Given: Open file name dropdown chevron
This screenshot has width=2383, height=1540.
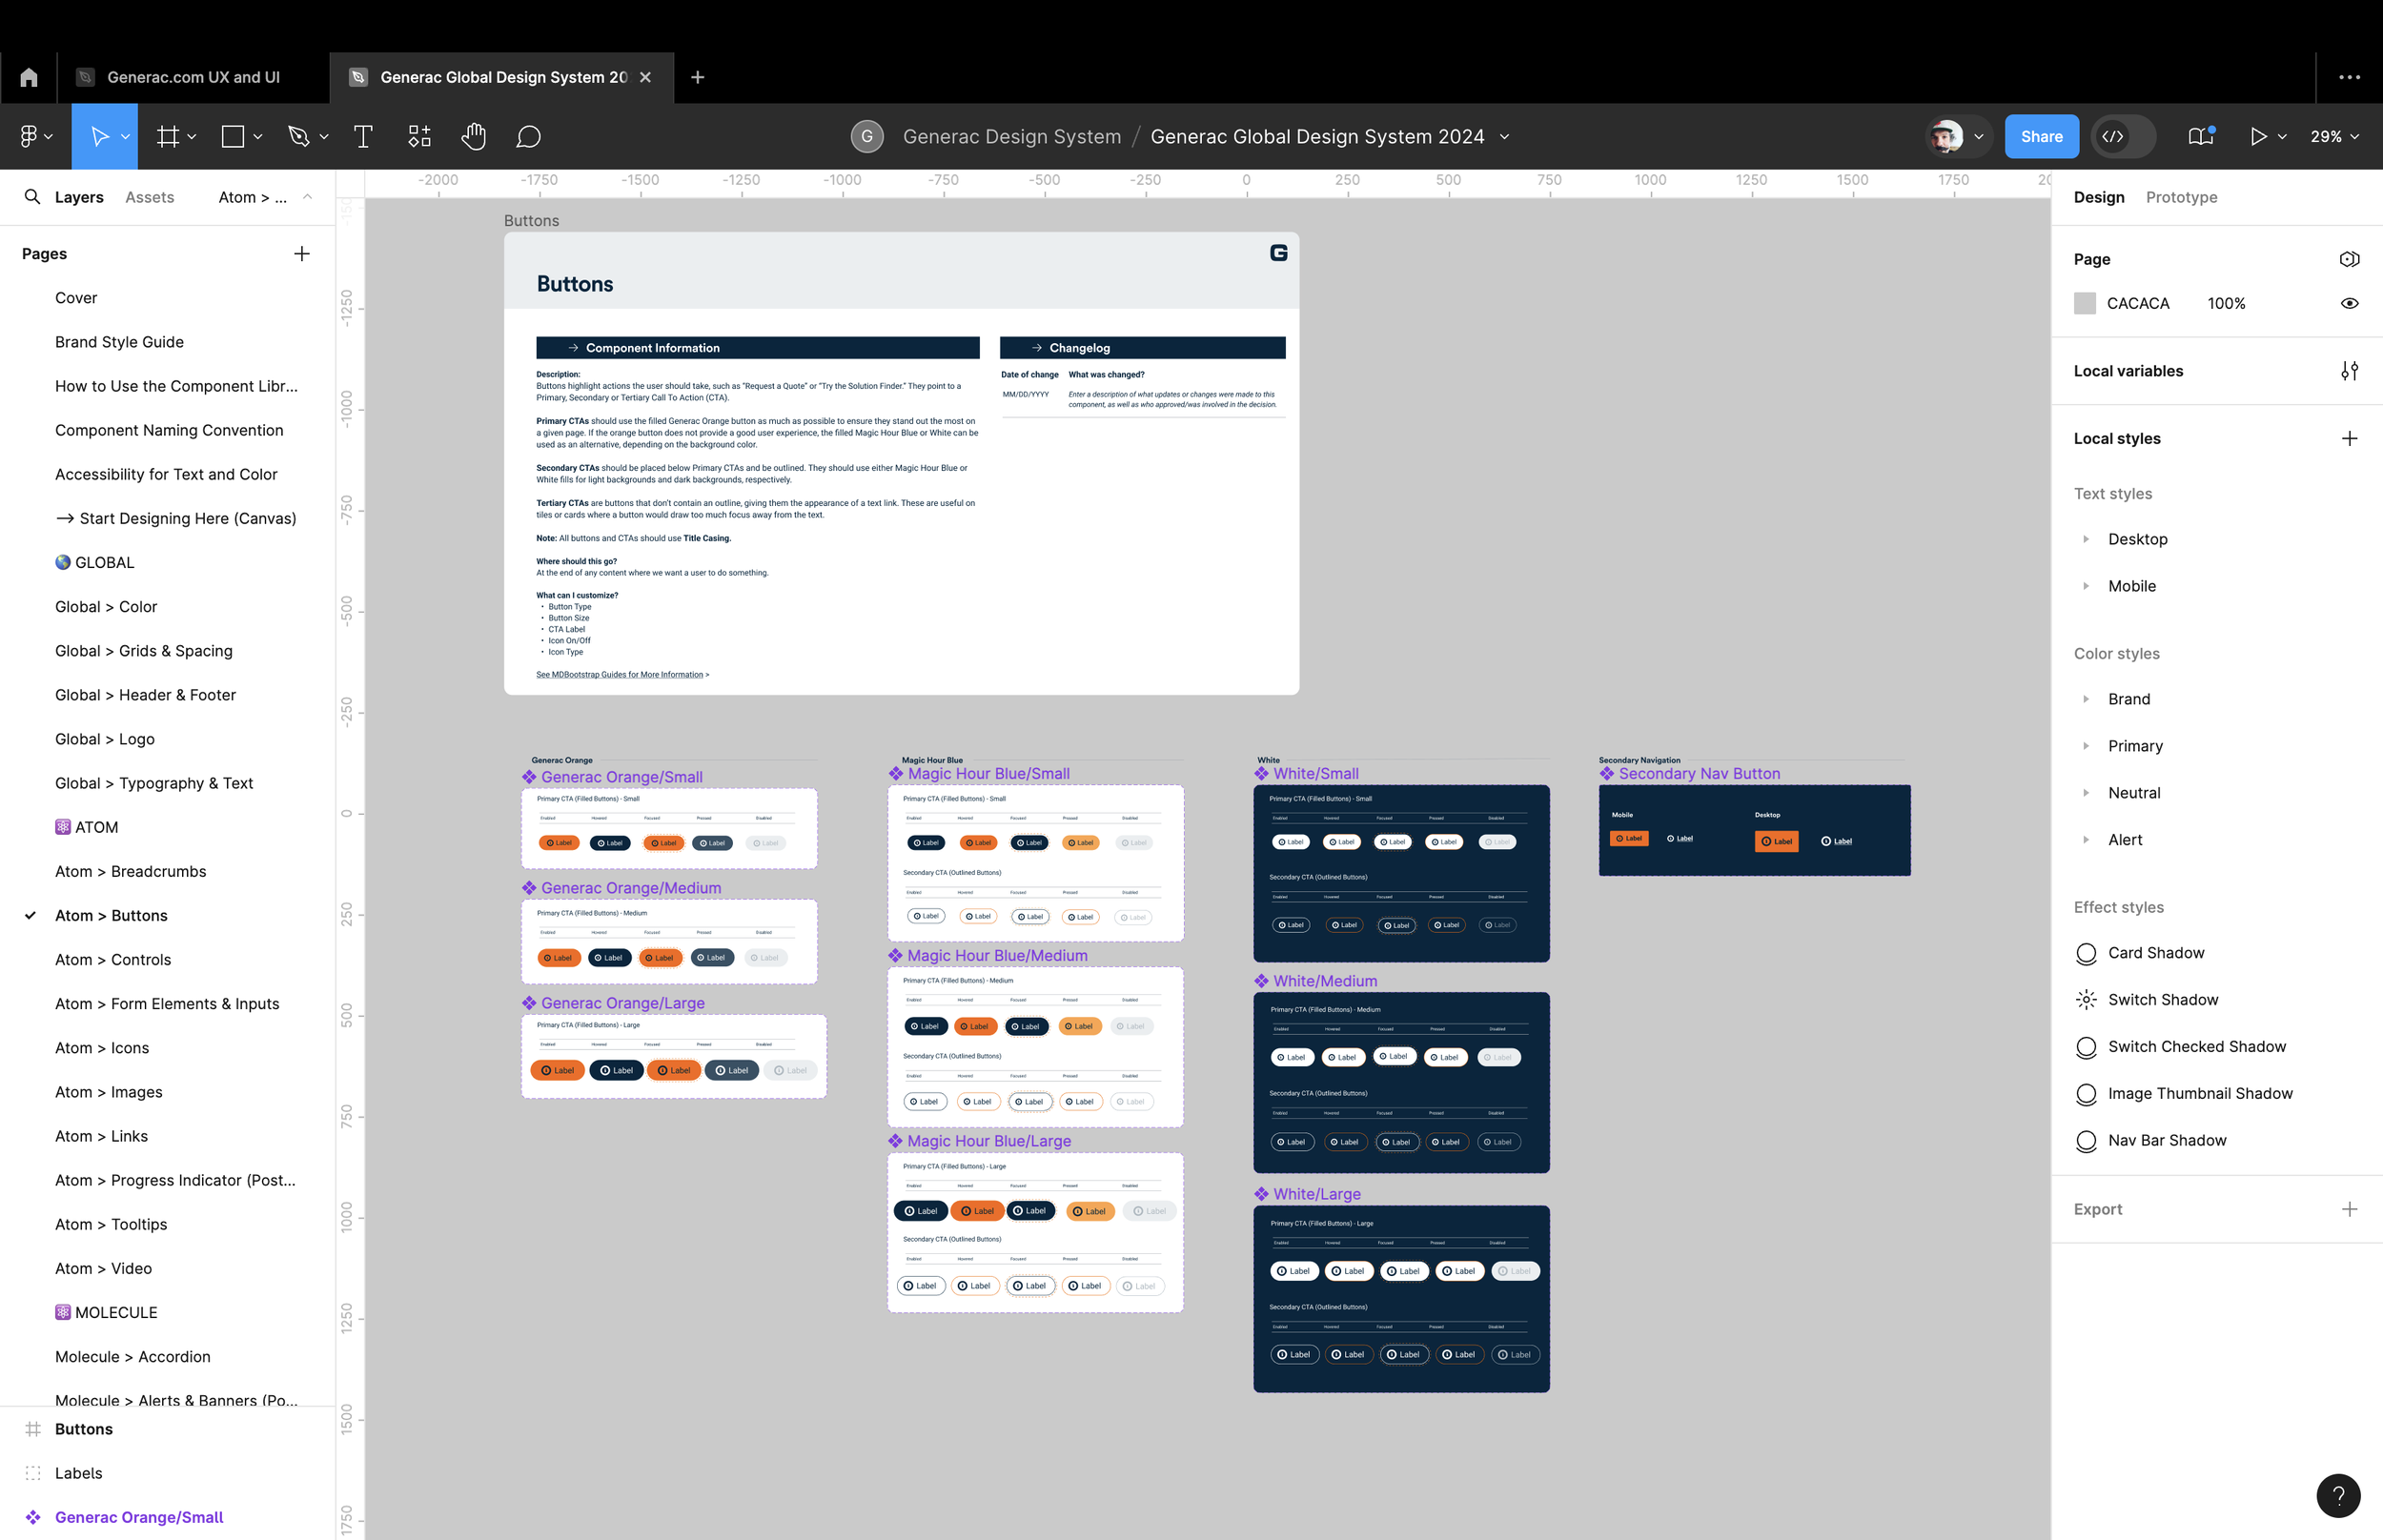Looking at the screenshot, I should coord(1504,137).
